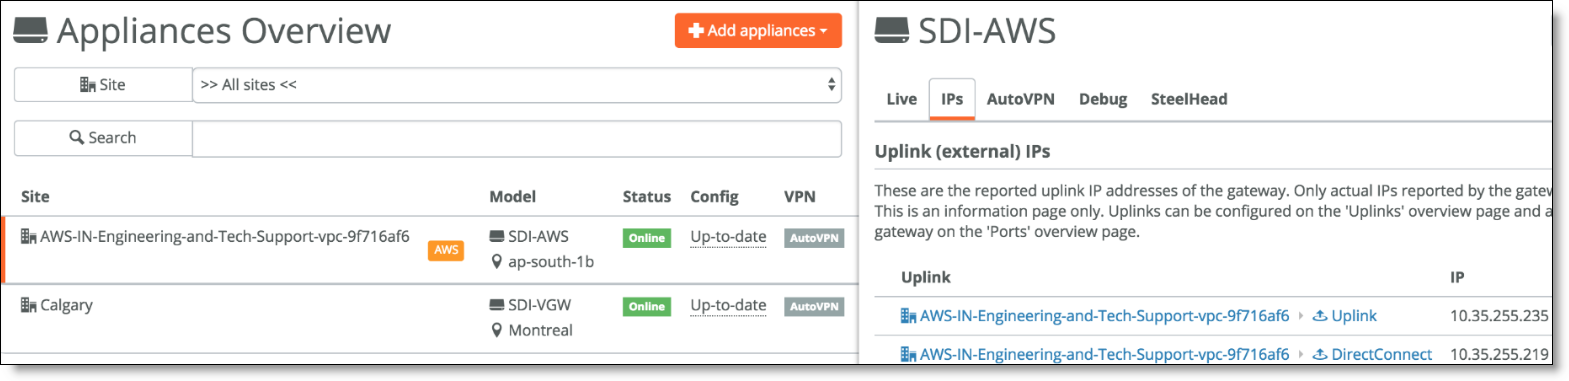The image size is (1569, 381).
Task: Click the SDI-AWS model appliance icon
Action: tap(497, 237)
